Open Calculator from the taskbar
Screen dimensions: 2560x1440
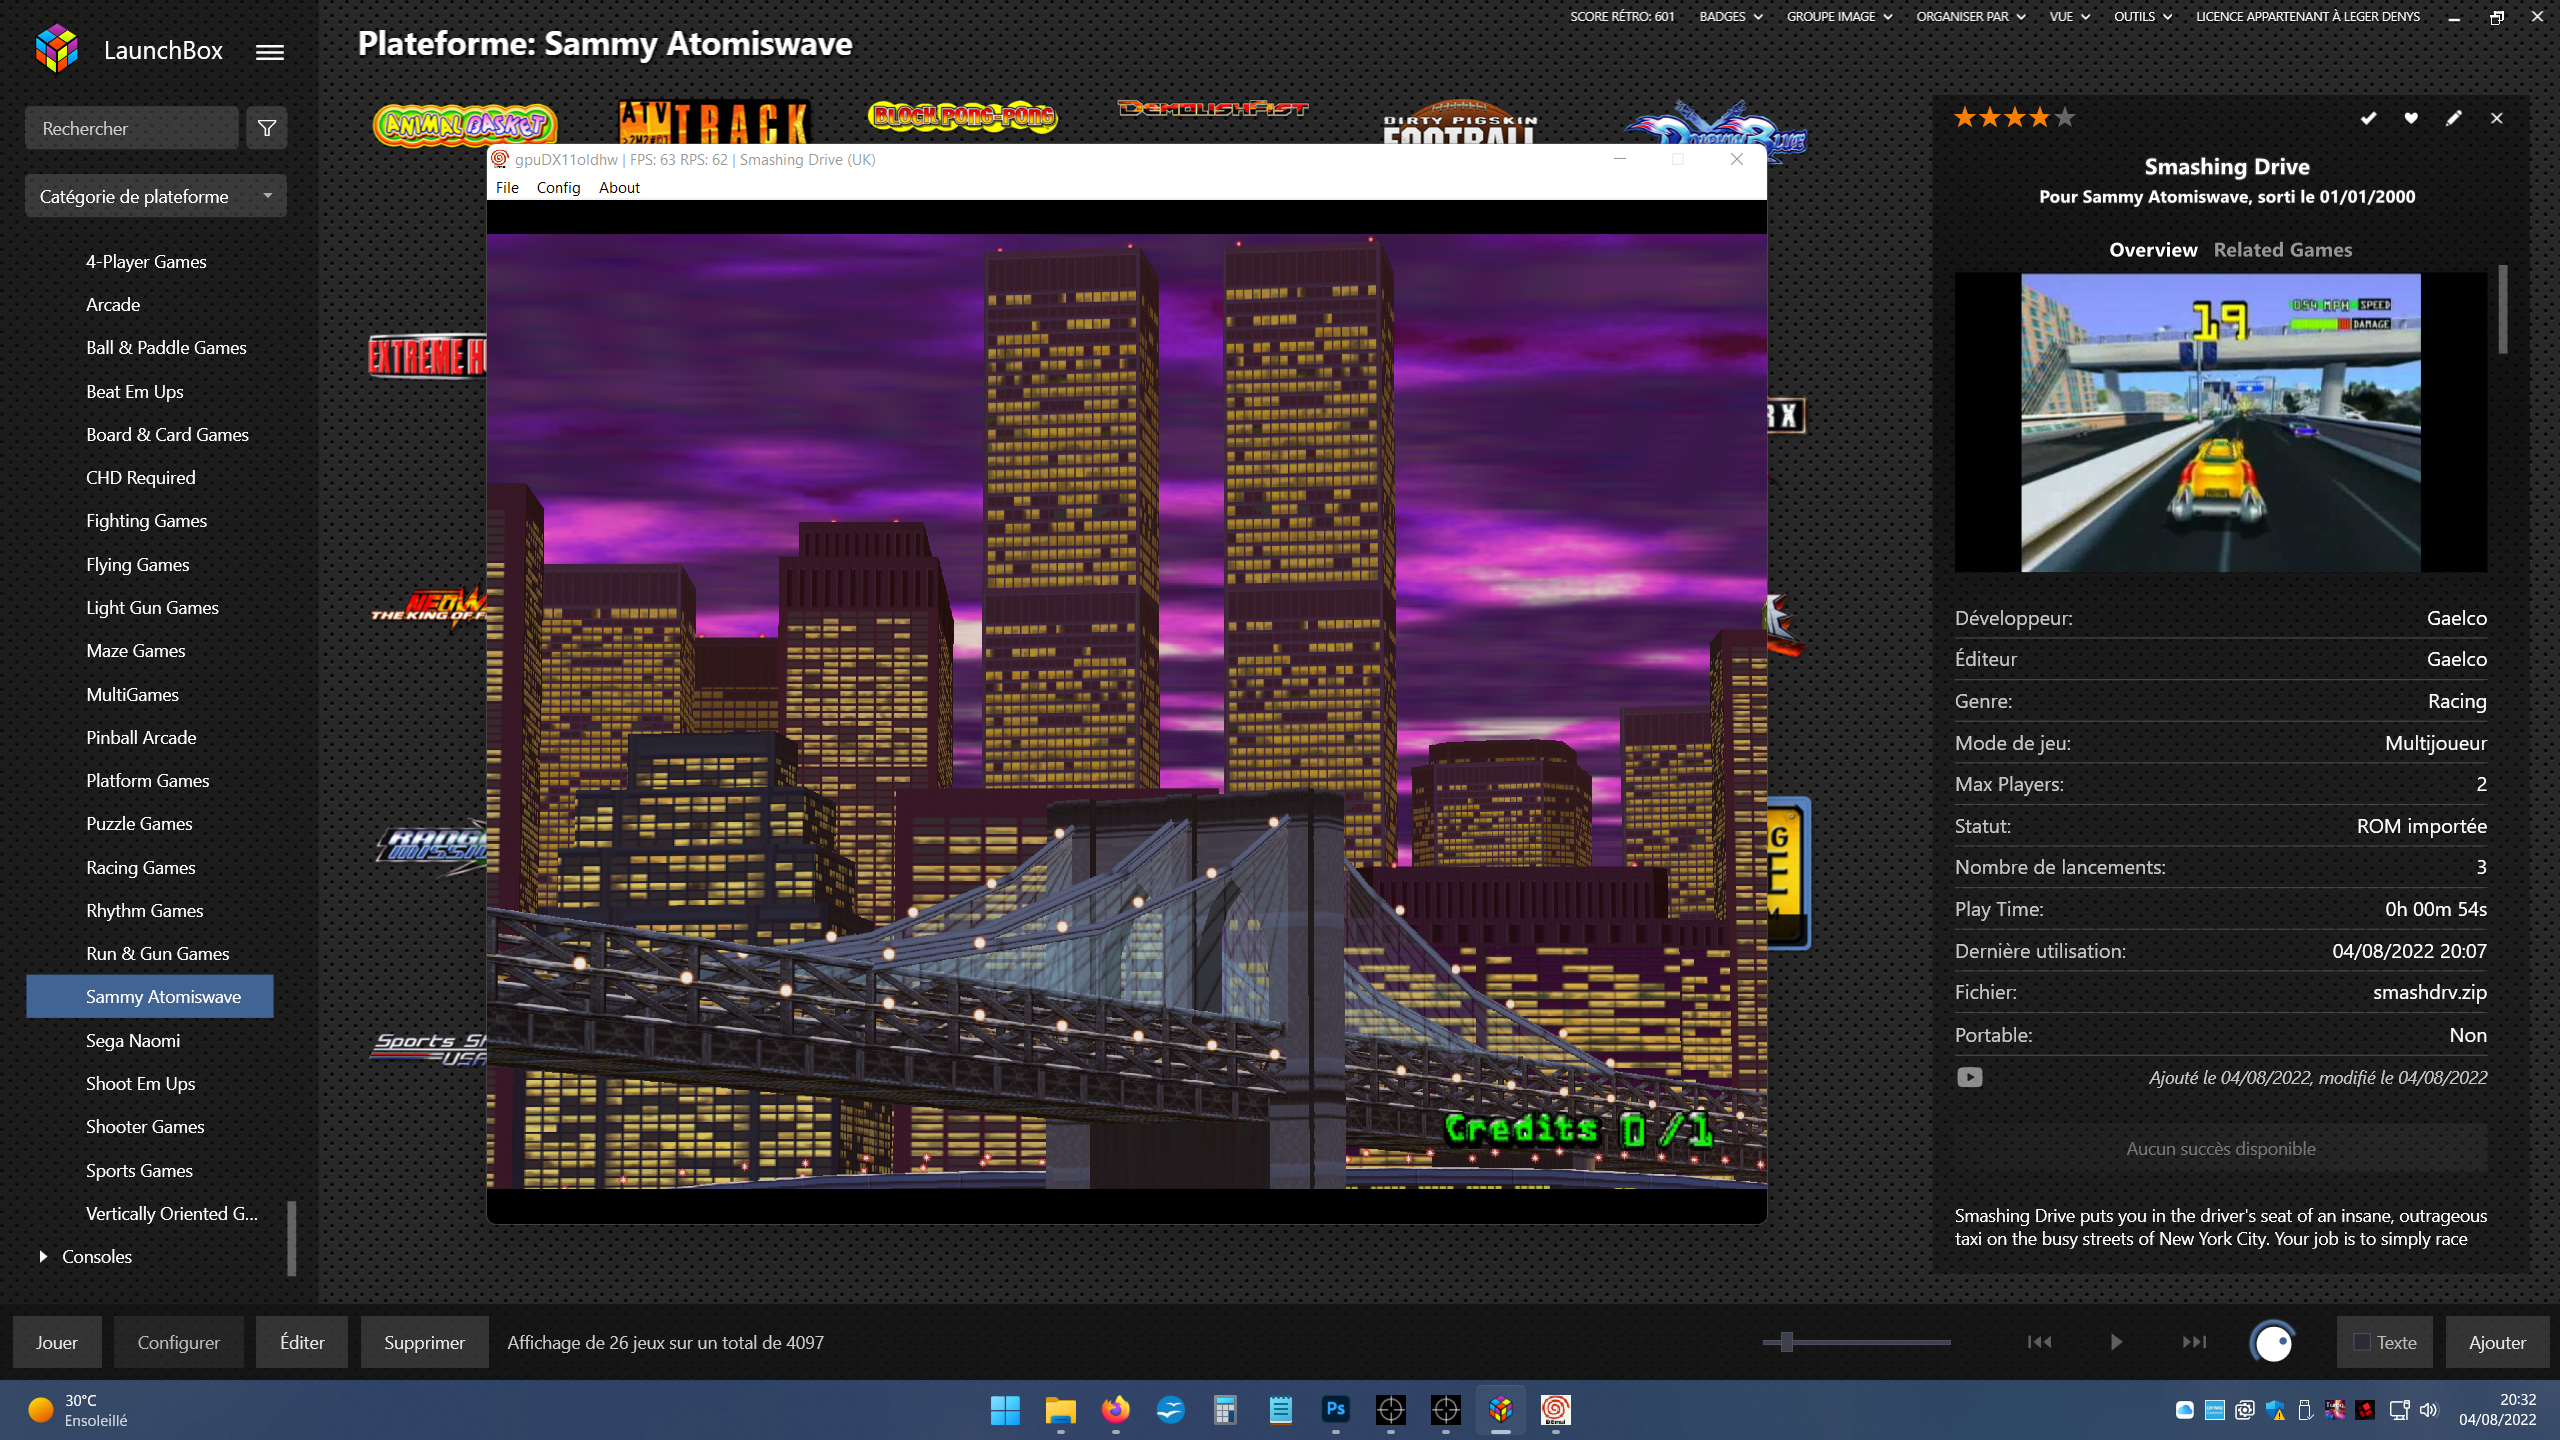1225,1410
